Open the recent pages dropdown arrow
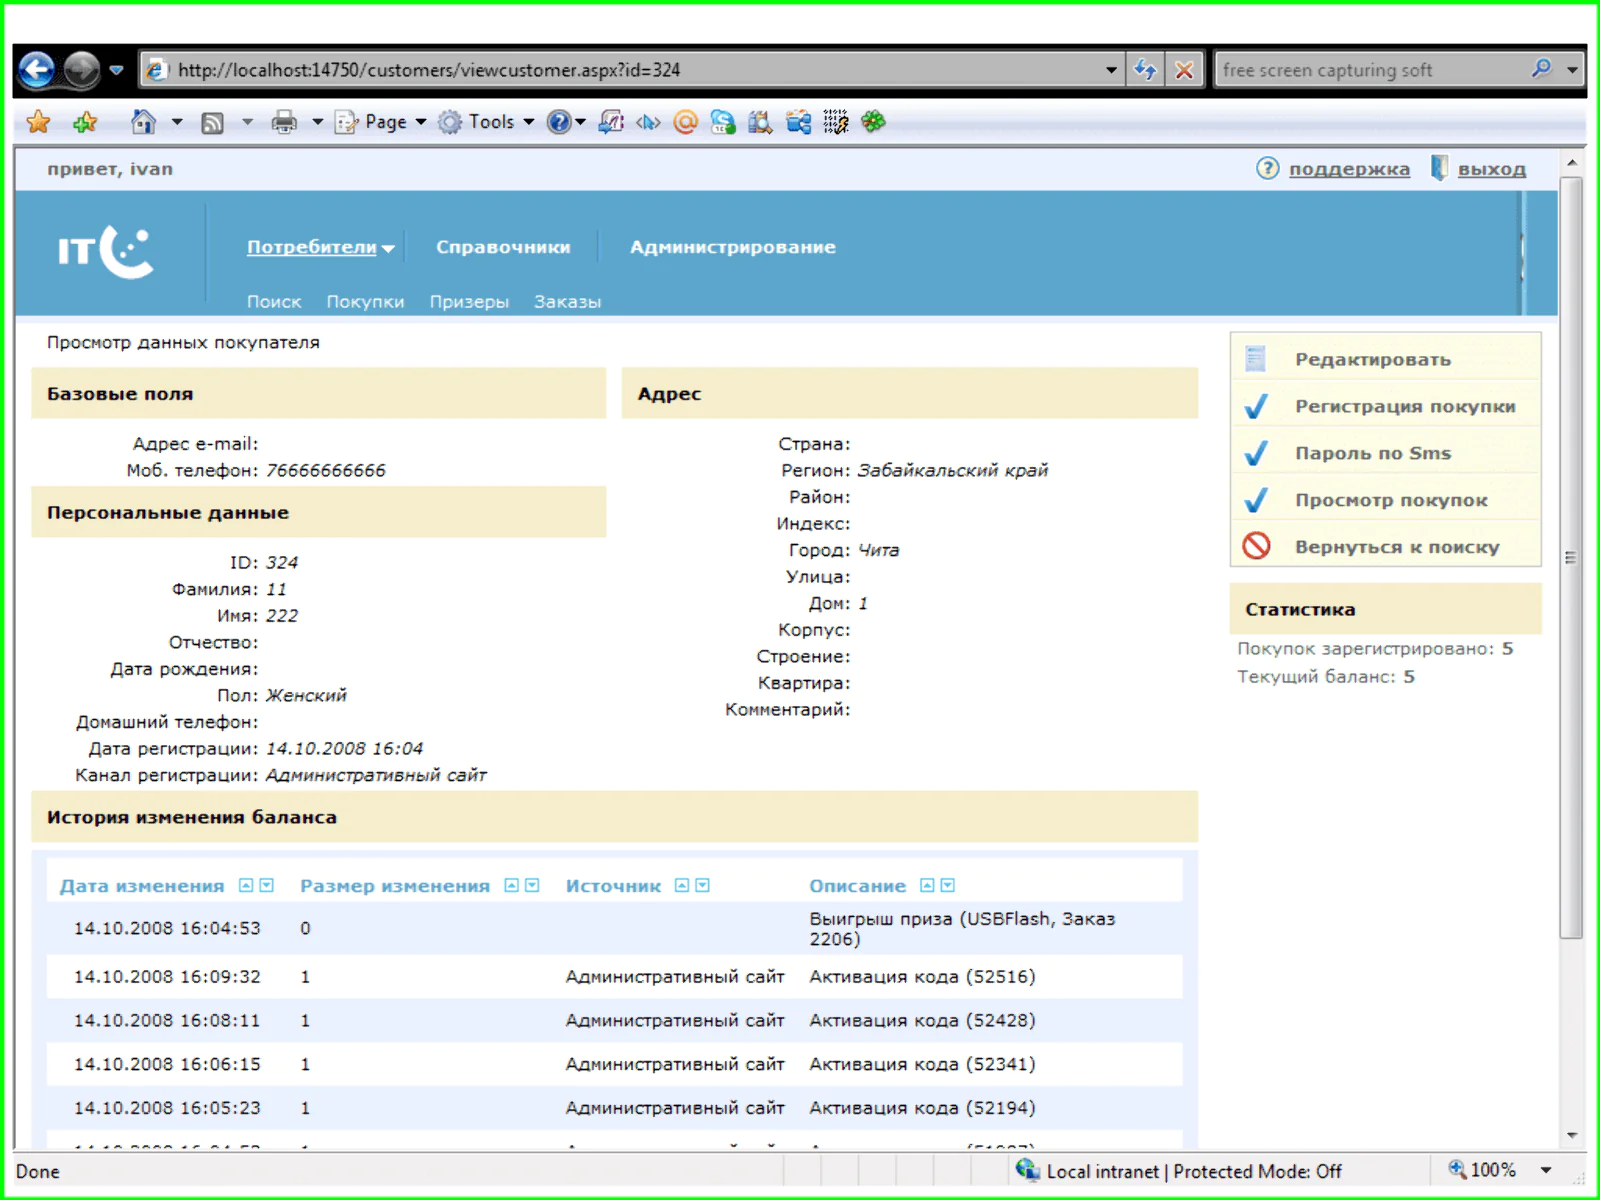 coord(116,70)
